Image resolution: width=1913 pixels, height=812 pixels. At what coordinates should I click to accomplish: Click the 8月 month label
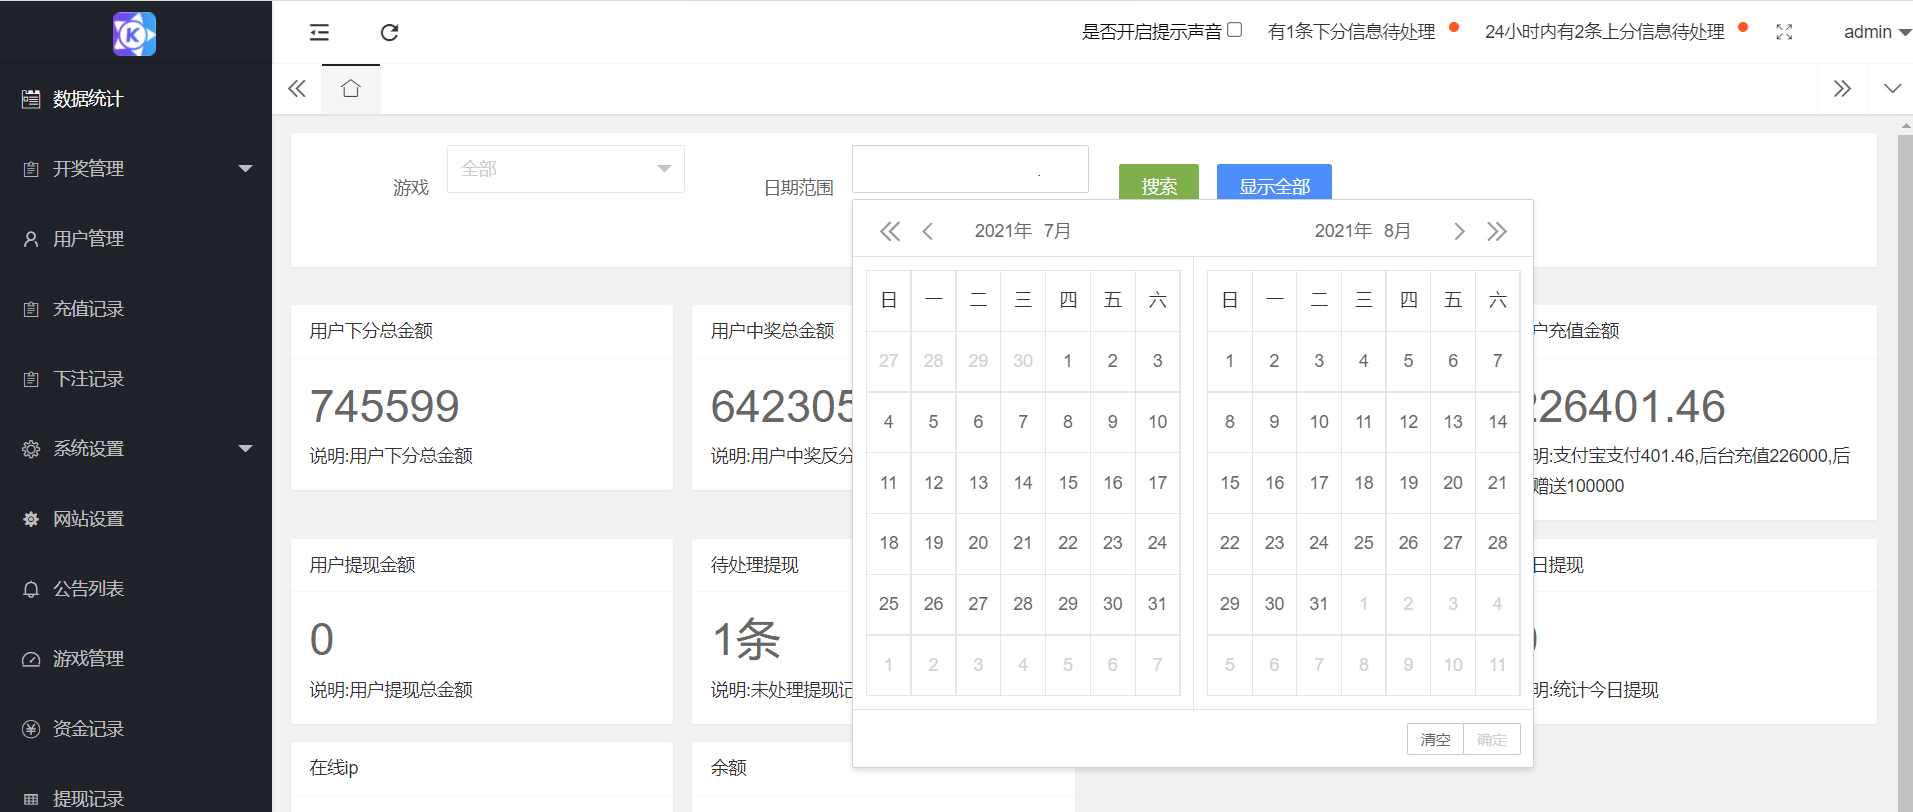[1397, 231]
